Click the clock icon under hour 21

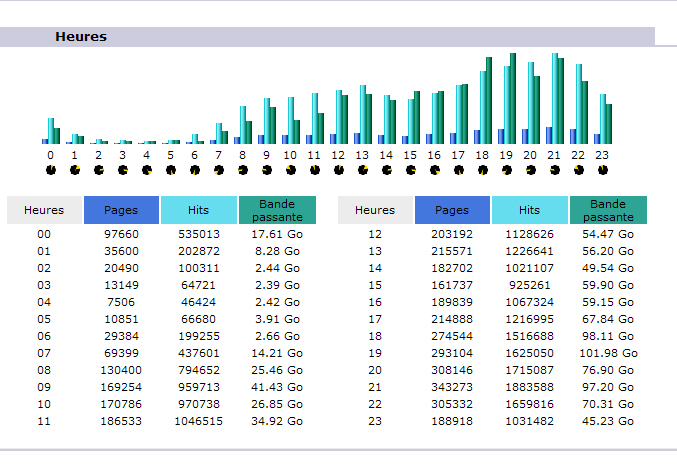[554, 170]
